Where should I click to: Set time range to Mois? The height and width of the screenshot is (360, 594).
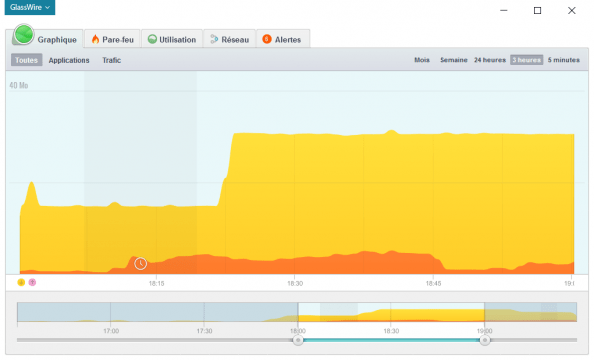(x=422, y=60)
